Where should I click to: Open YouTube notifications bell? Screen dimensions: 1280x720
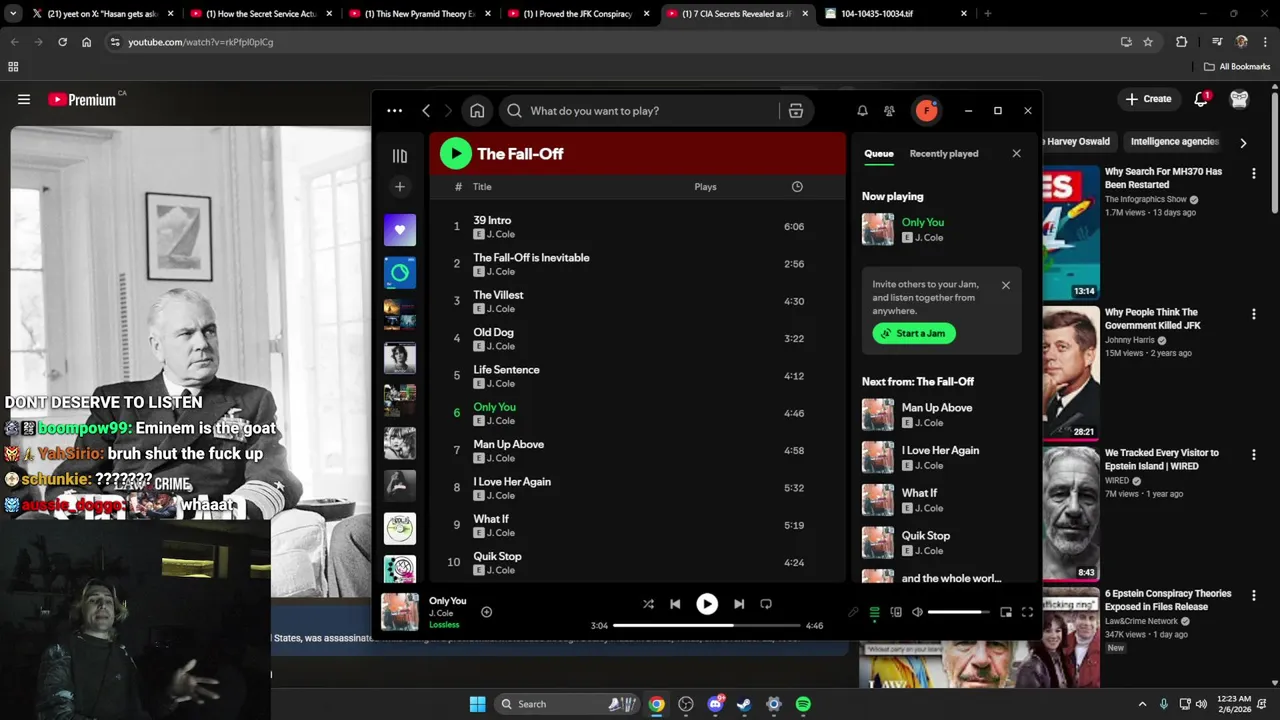pyautogui.click(x=1201, y=99)
